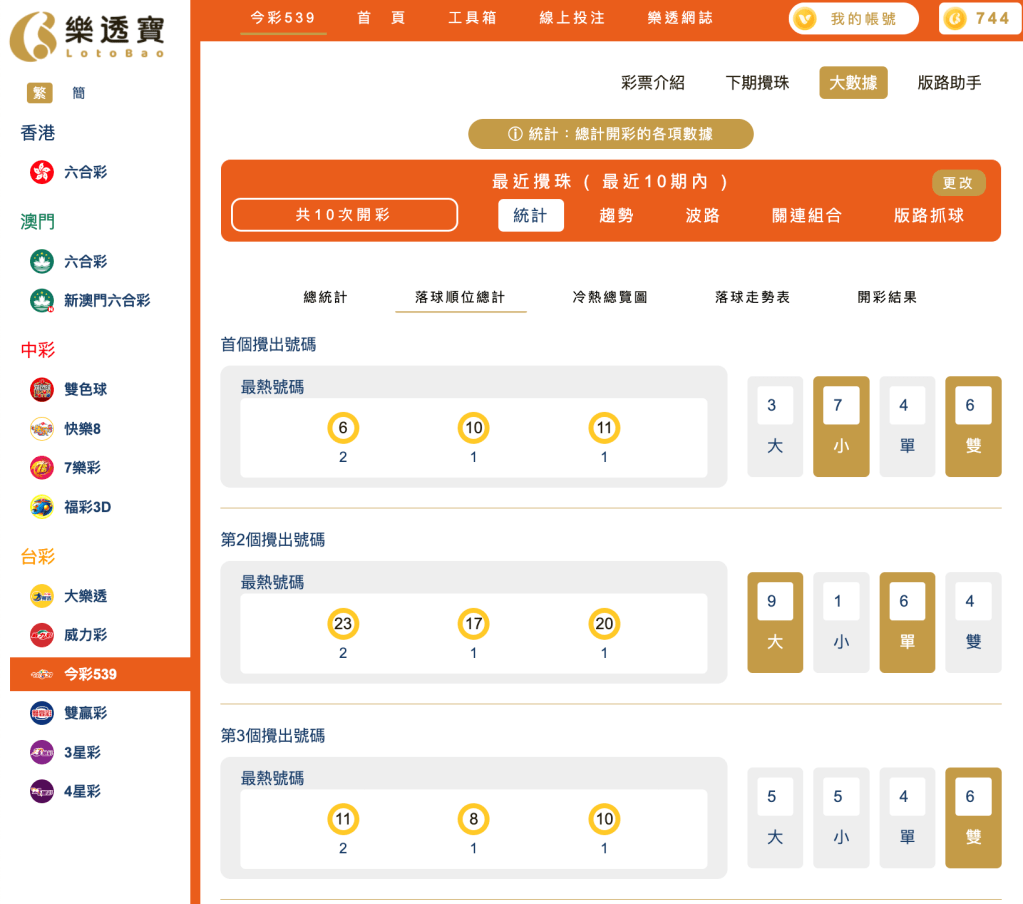
Task: Select hot number ball 17 in second draw
Action: pyautogui.click(x=474, y=624)
